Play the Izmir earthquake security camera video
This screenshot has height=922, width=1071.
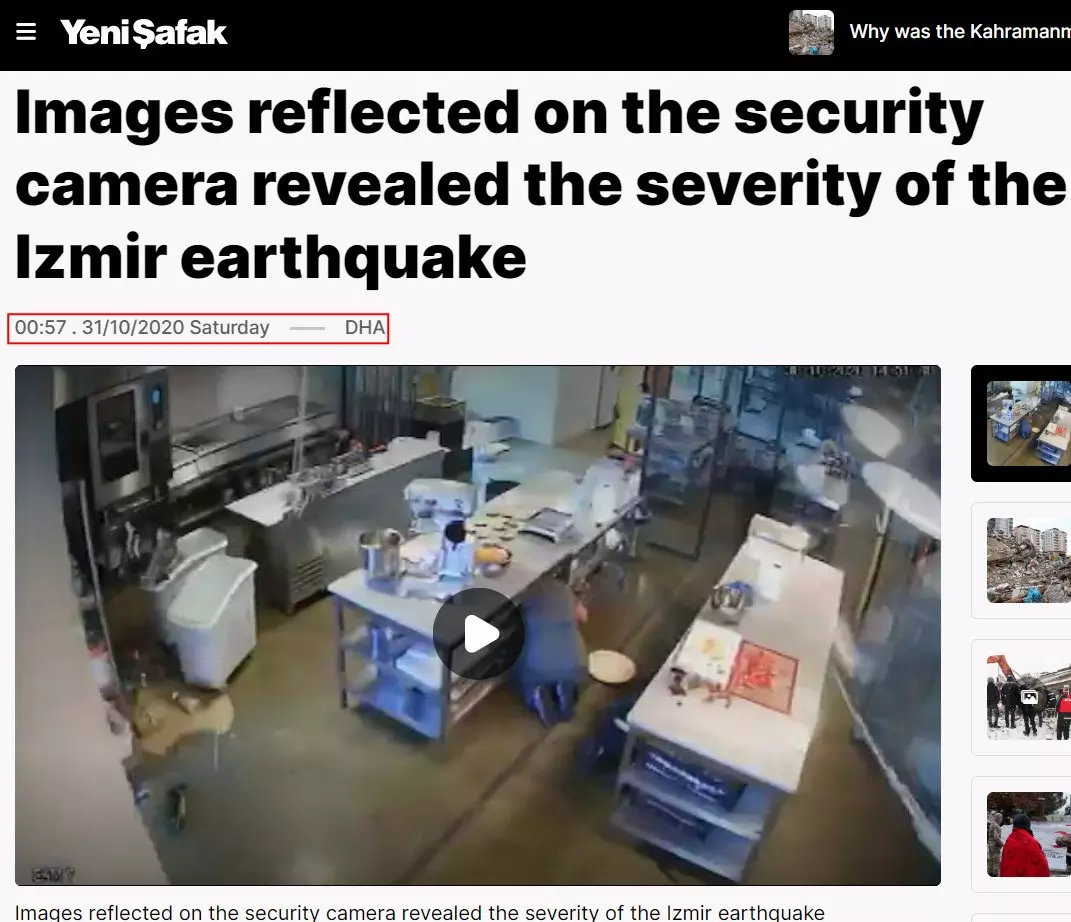pos(478,634)
